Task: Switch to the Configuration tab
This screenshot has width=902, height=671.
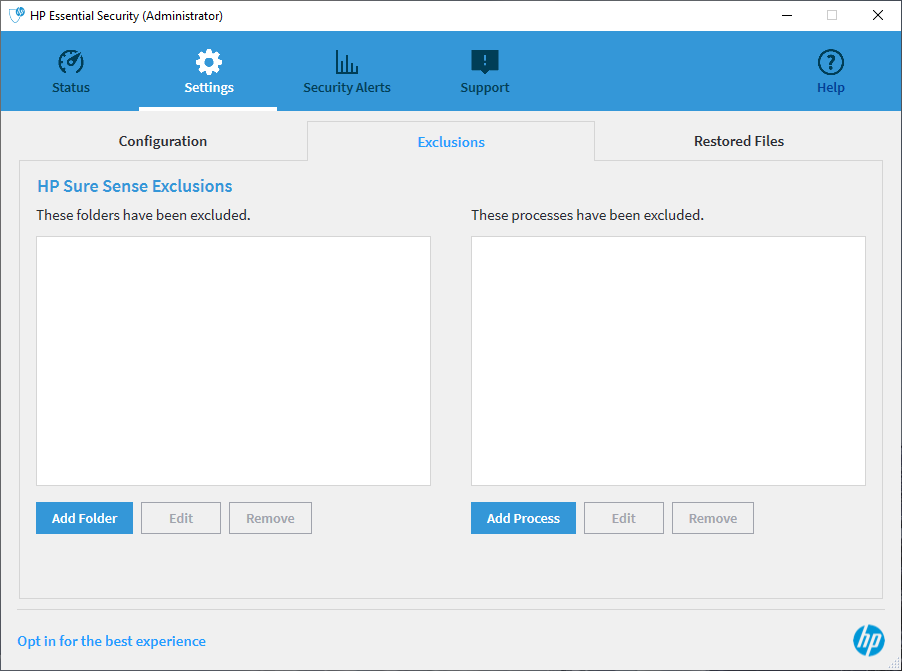Action: pos(163,141)
